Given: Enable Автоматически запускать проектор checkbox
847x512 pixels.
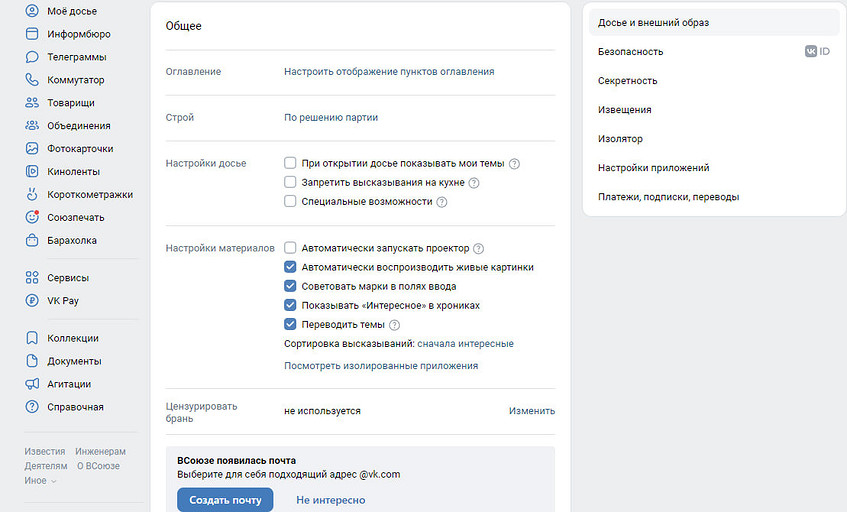Looking at the screenshot, I should 290,248.
